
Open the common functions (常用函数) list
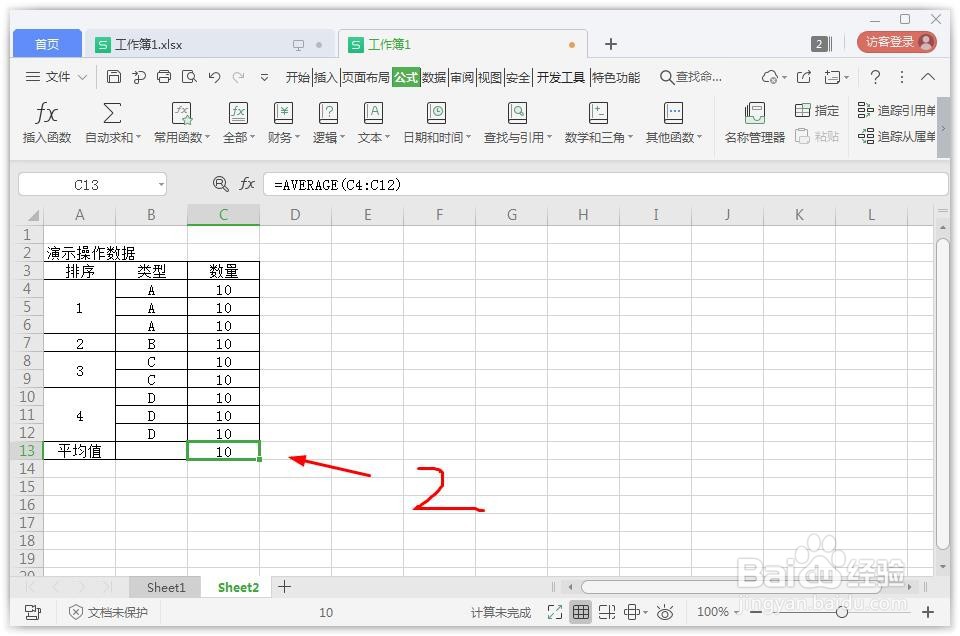(x=181, y=122)
